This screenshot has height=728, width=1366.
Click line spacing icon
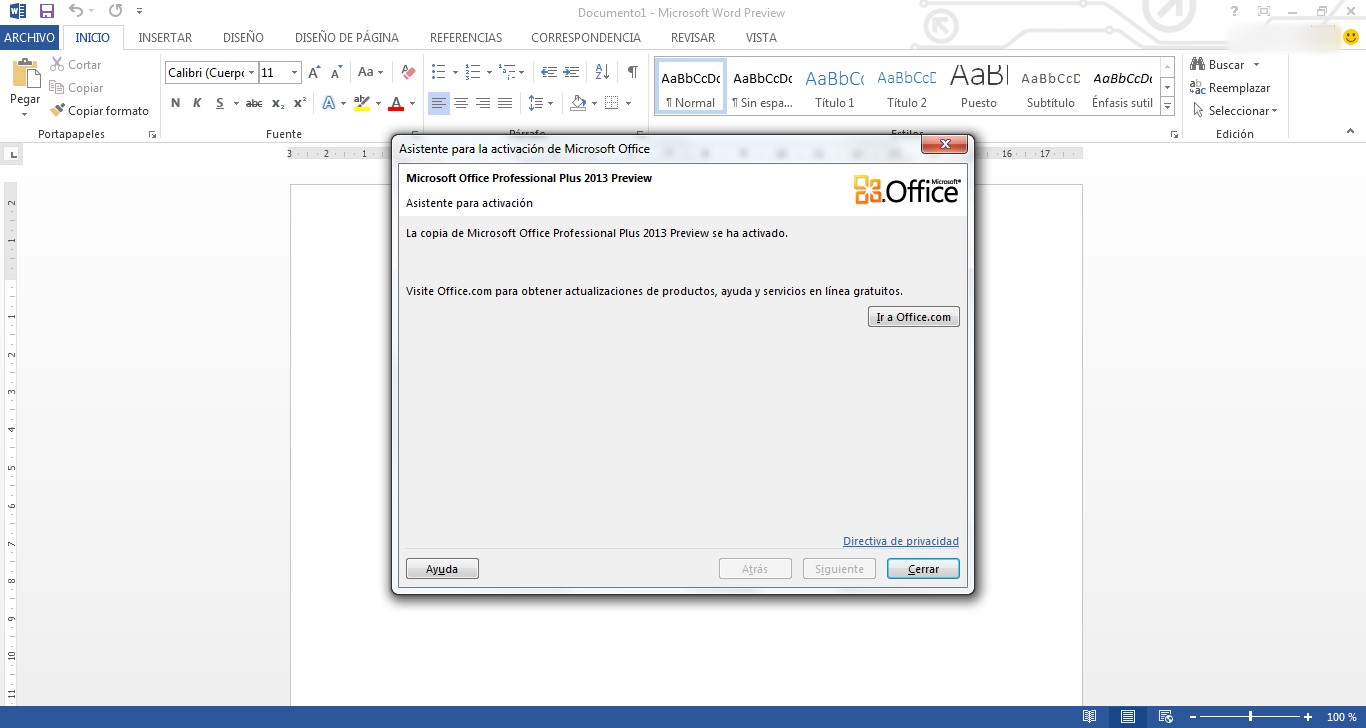tap(535, 103)
